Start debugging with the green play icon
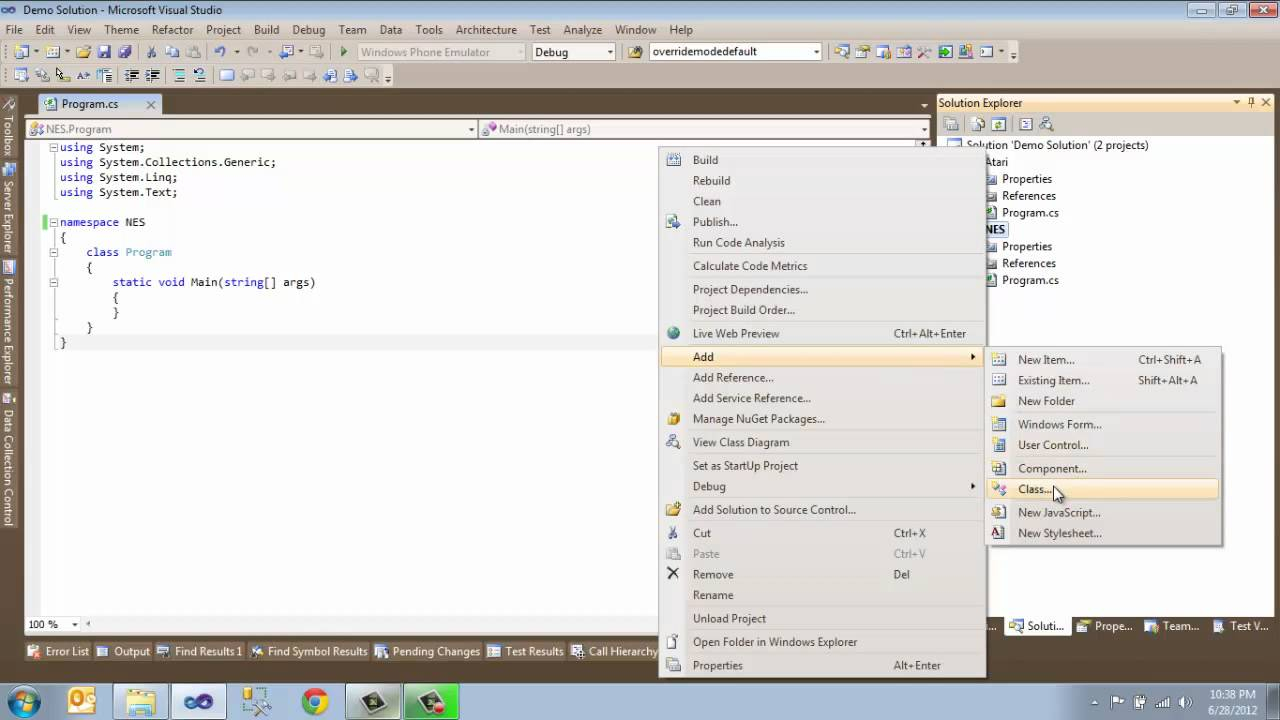This screenshot has height=720, width=1280. (x=344, y=52)
